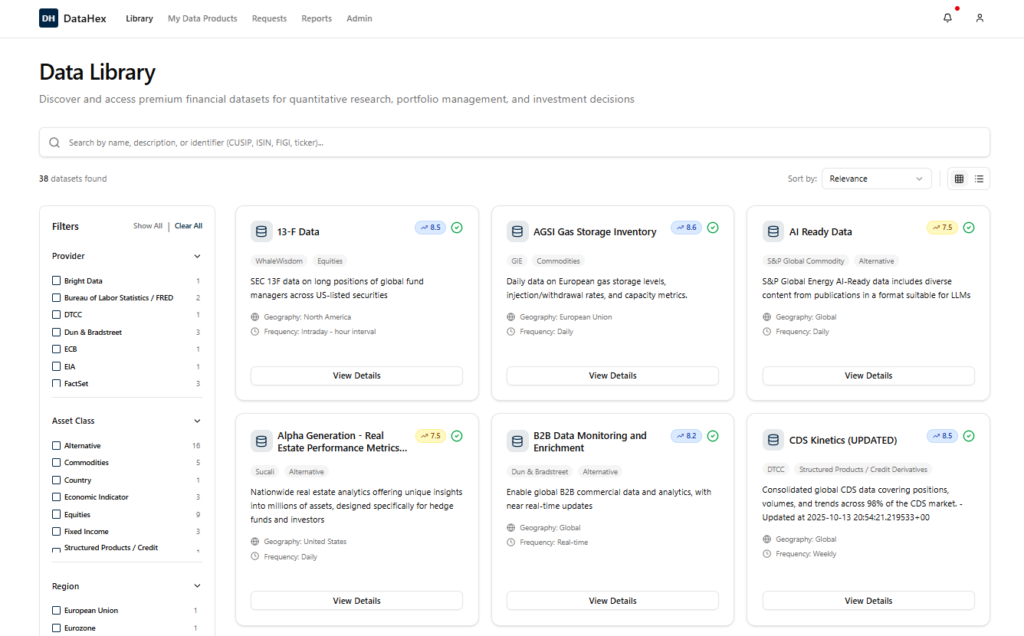Click the green check icon on CDS Kinetics
Viewport: 1024px width, 636px height.
click(969, 436)
